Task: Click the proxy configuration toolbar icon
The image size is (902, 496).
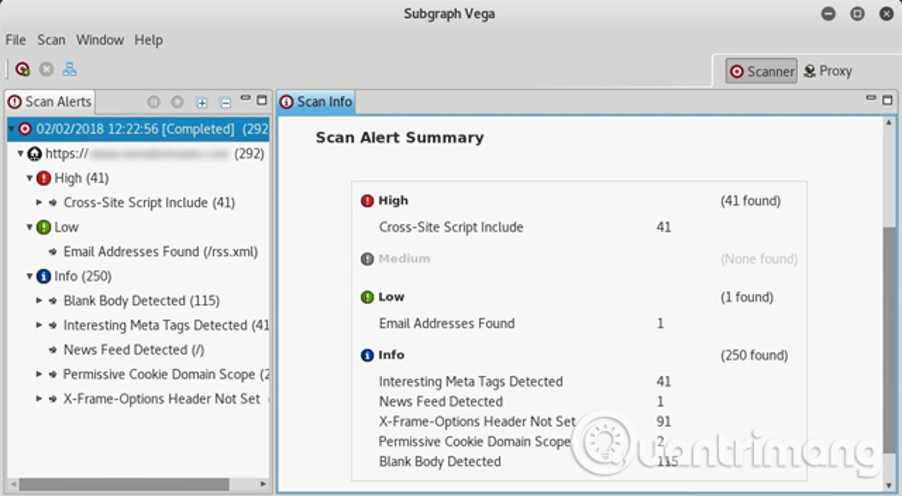Action: point(70,69)
